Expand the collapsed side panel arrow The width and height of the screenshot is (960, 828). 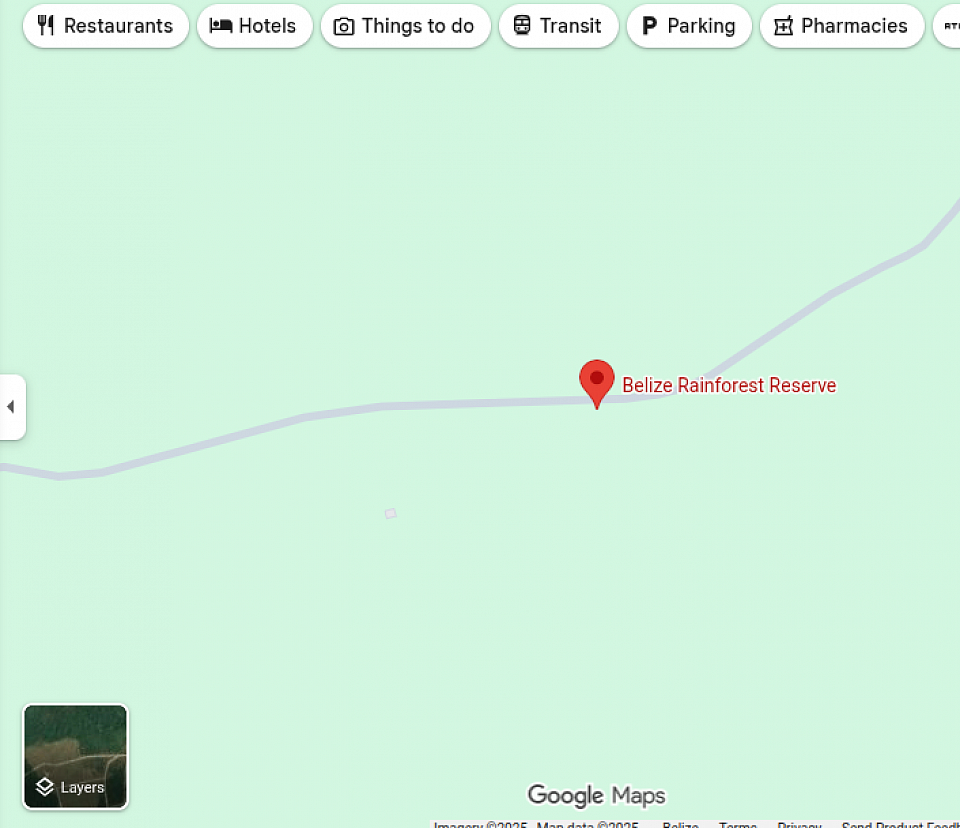[x=12, y=407]
